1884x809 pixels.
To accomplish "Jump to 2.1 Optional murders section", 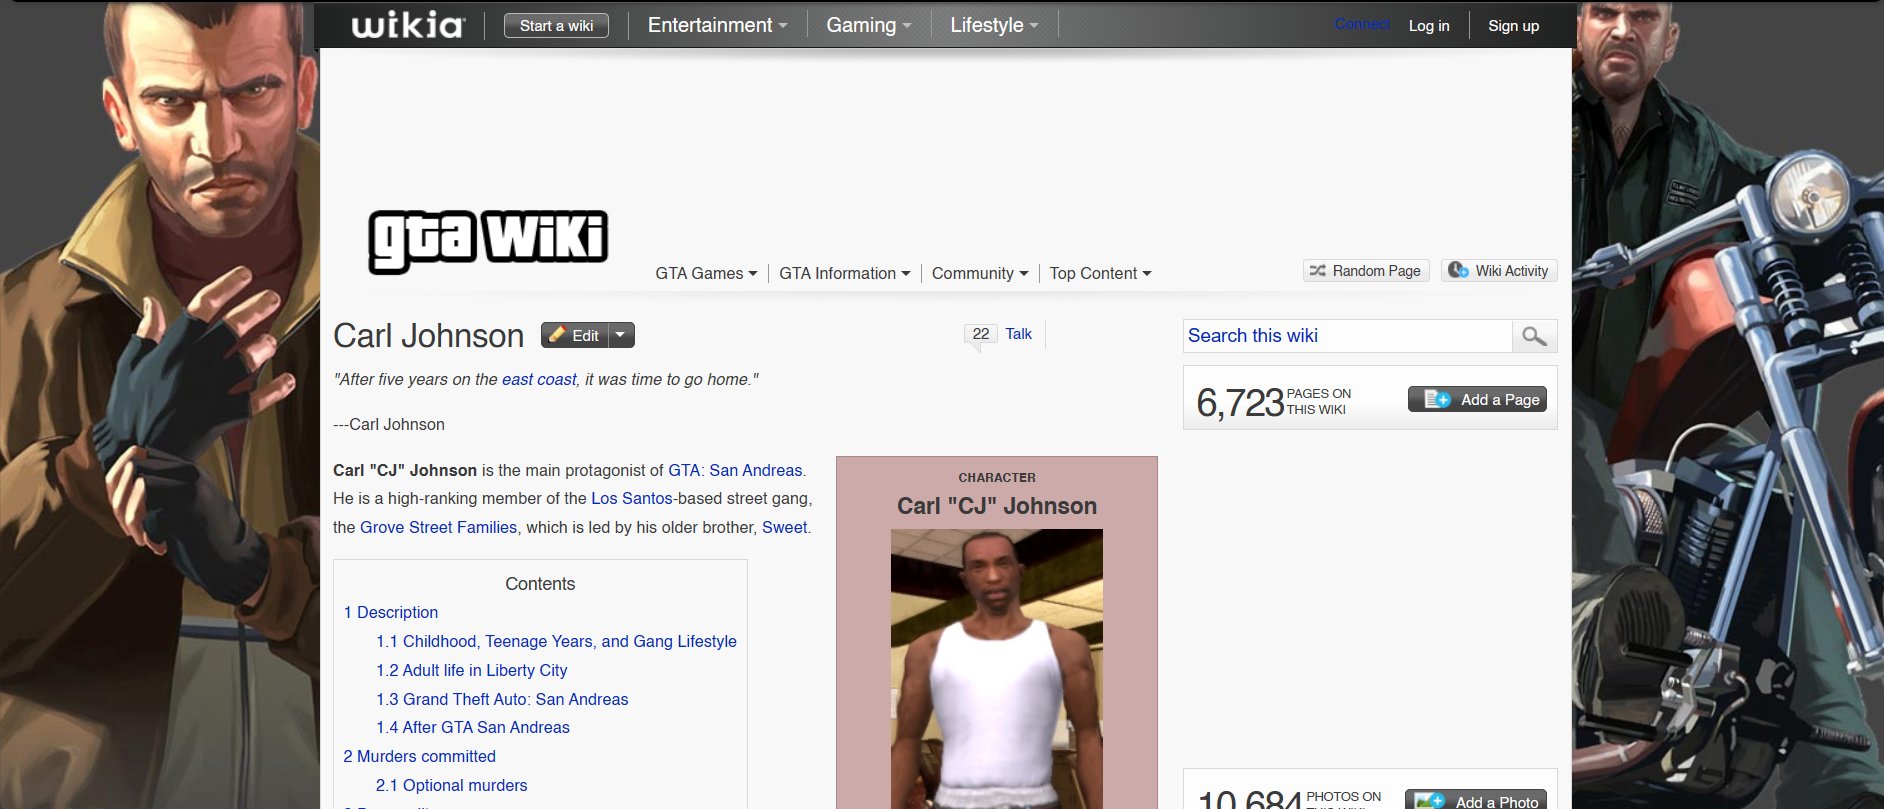I will [x=451, y=785].
